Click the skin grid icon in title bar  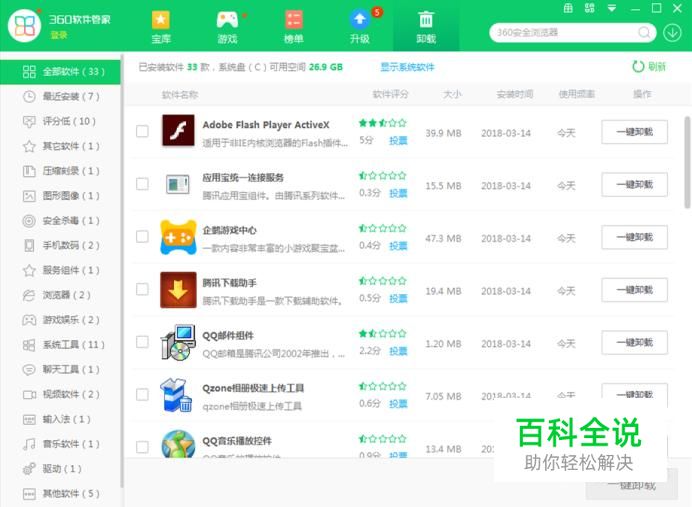(590, 8)
